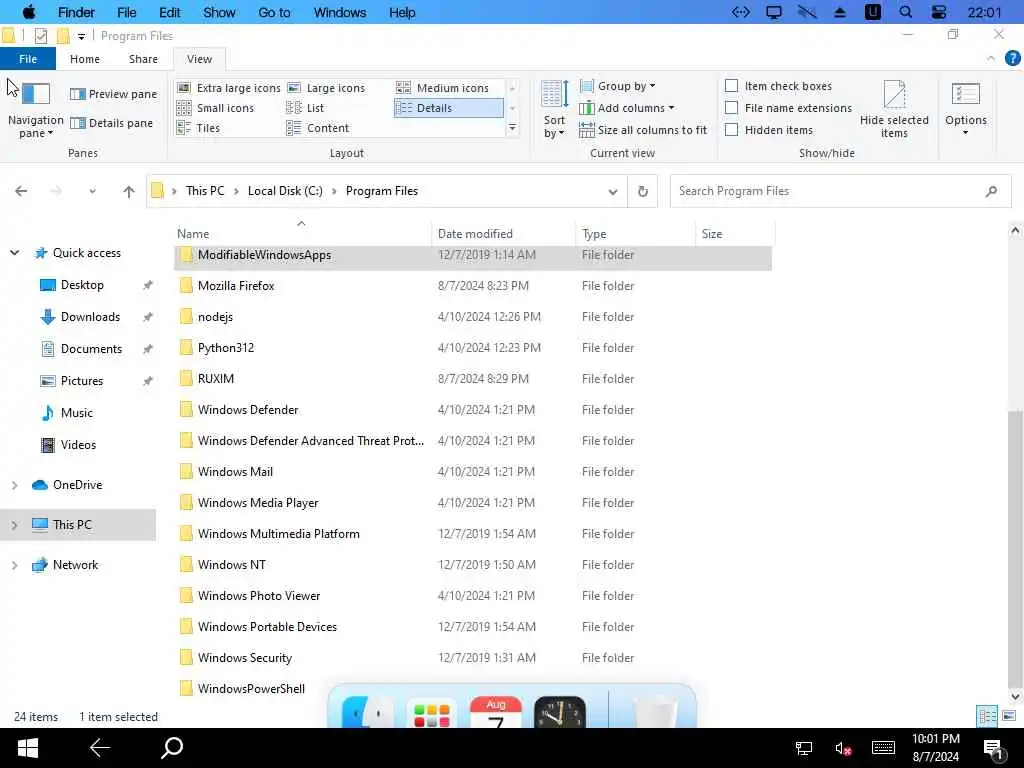Open the Sort by menu
Viewport: 1024px width, 768px height.
pyautogui.click(x=554, y=109)
